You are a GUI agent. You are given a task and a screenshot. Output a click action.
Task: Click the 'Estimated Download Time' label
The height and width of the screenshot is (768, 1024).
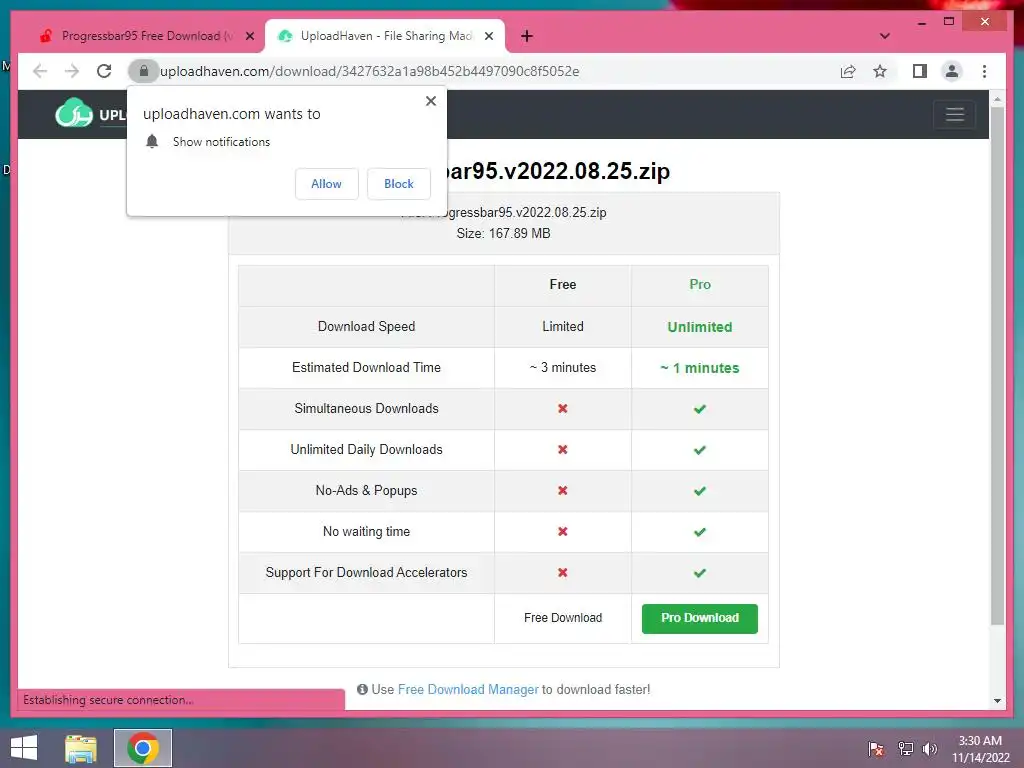tap(366, 368)
